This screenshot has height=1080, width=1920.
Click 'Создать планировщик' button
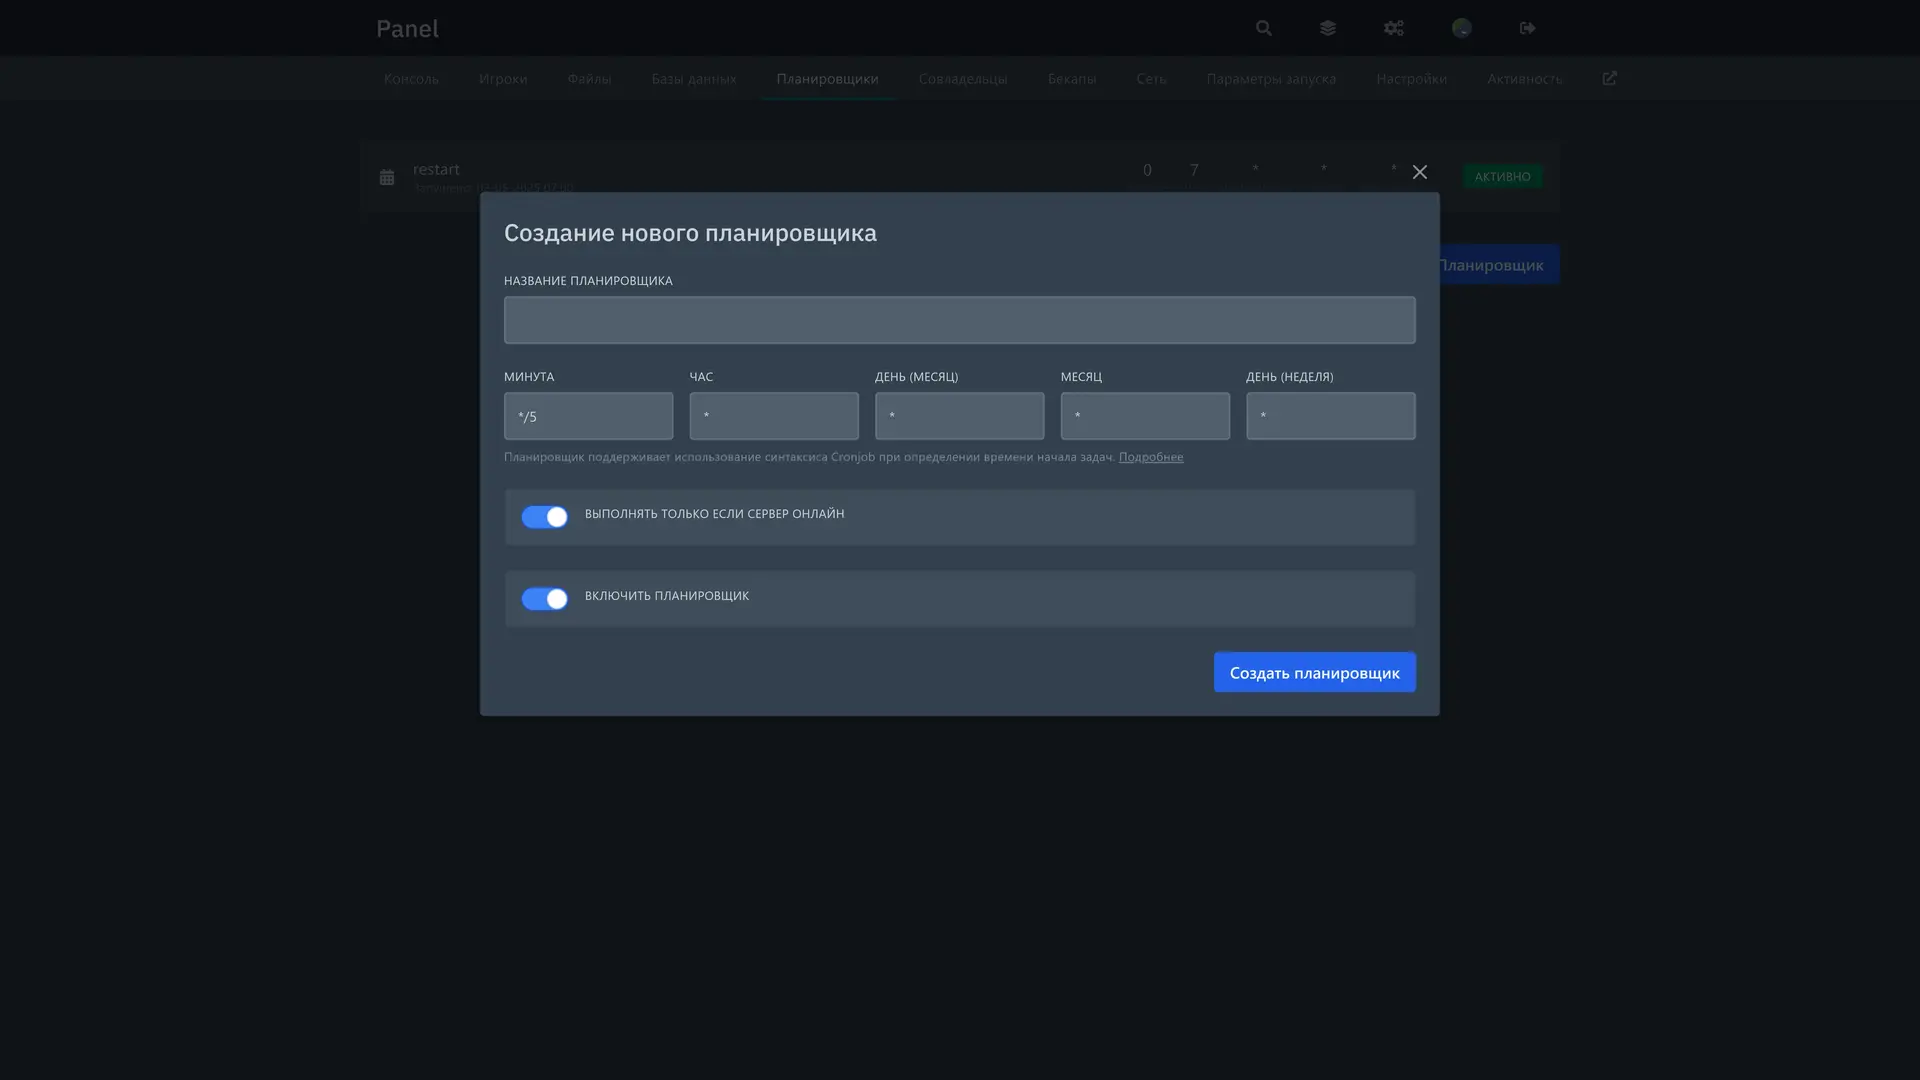(x=1315, y=672)
